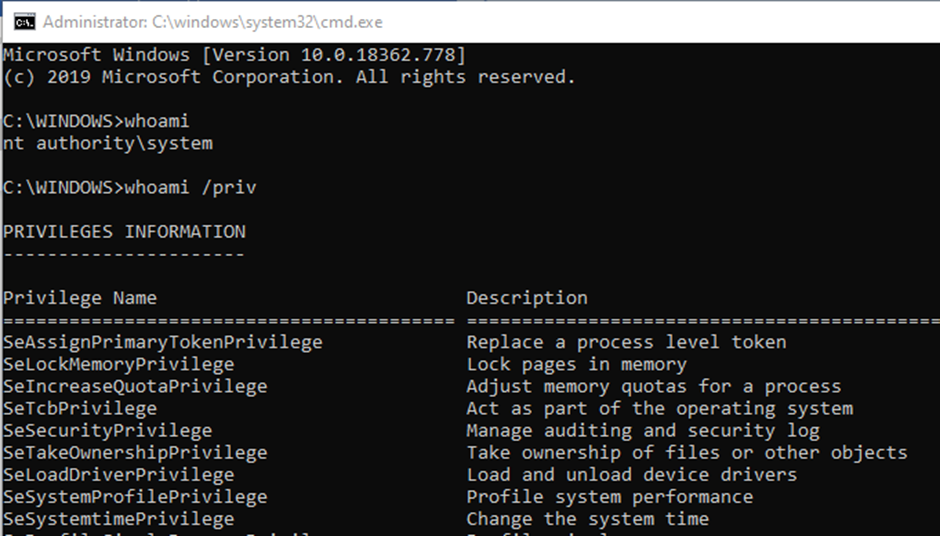Screen dimensions: 940x536
Task: Click the SeSecurityPrivilege entry
Action: (x=108, y=430)
